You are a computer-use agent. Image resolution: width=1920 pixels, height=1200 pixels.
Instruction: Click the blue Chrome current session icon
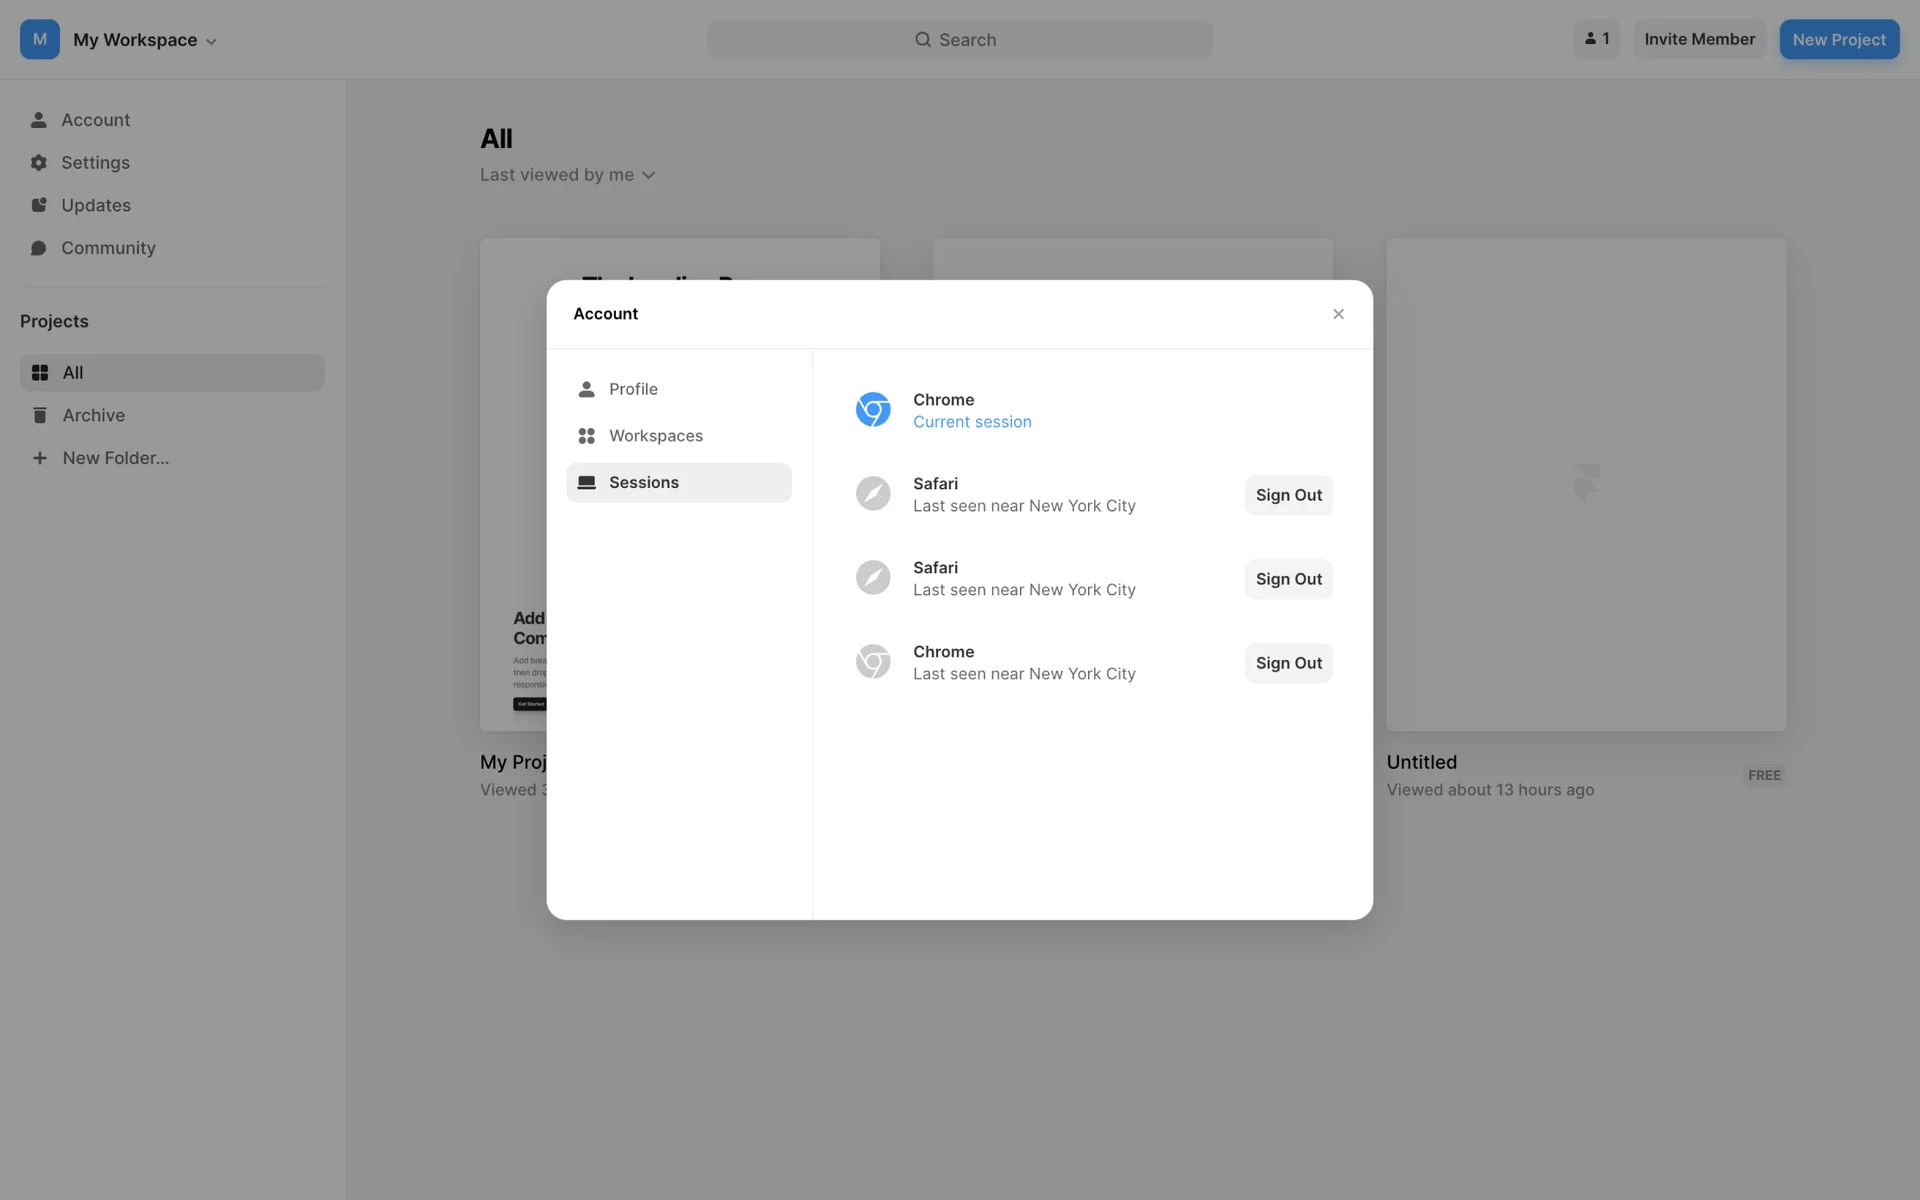(x=872, y=410)
